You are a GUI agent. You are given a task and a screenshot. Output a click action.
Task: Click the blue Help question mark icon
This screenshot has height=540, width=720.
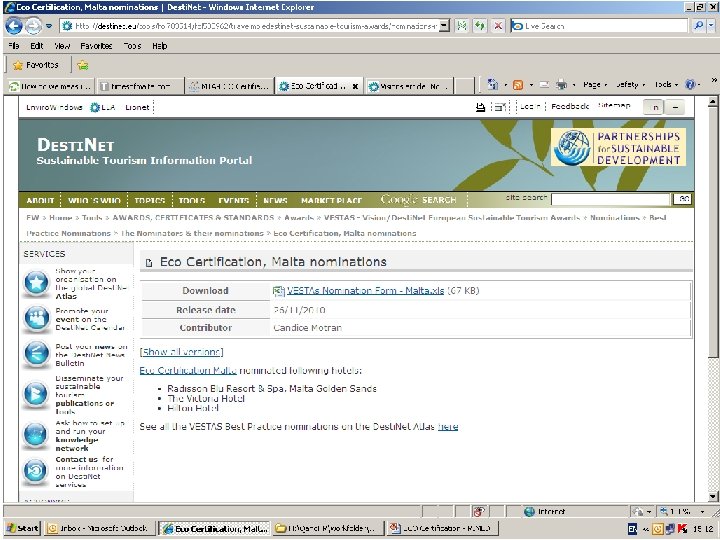pyautogui.click(x=690, y=84)
